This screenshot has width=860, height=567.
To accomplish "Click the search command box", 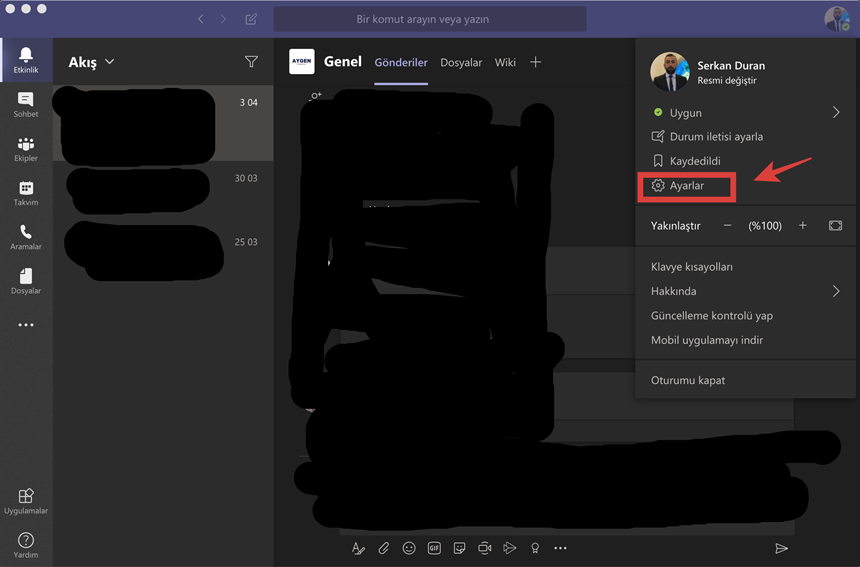I will 430,19.
